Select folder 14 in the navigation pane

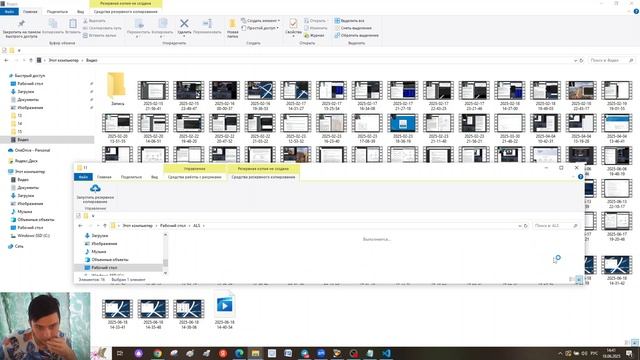pos(20,123)
